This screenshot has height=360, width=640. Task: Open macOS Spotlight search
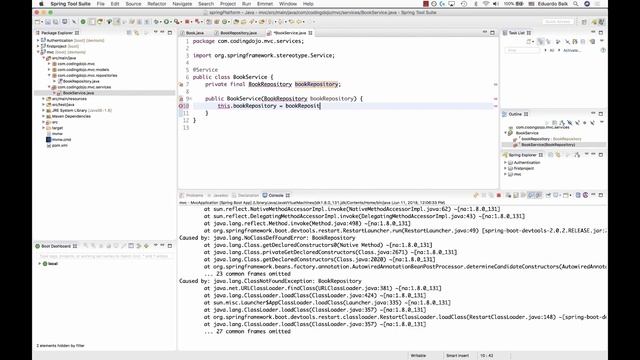576,4
